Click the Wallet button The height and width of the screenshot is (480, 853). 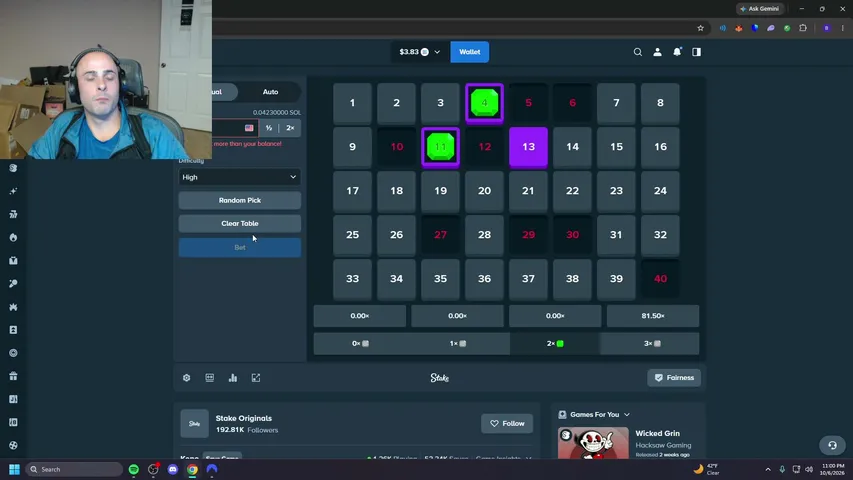point(469,52)
